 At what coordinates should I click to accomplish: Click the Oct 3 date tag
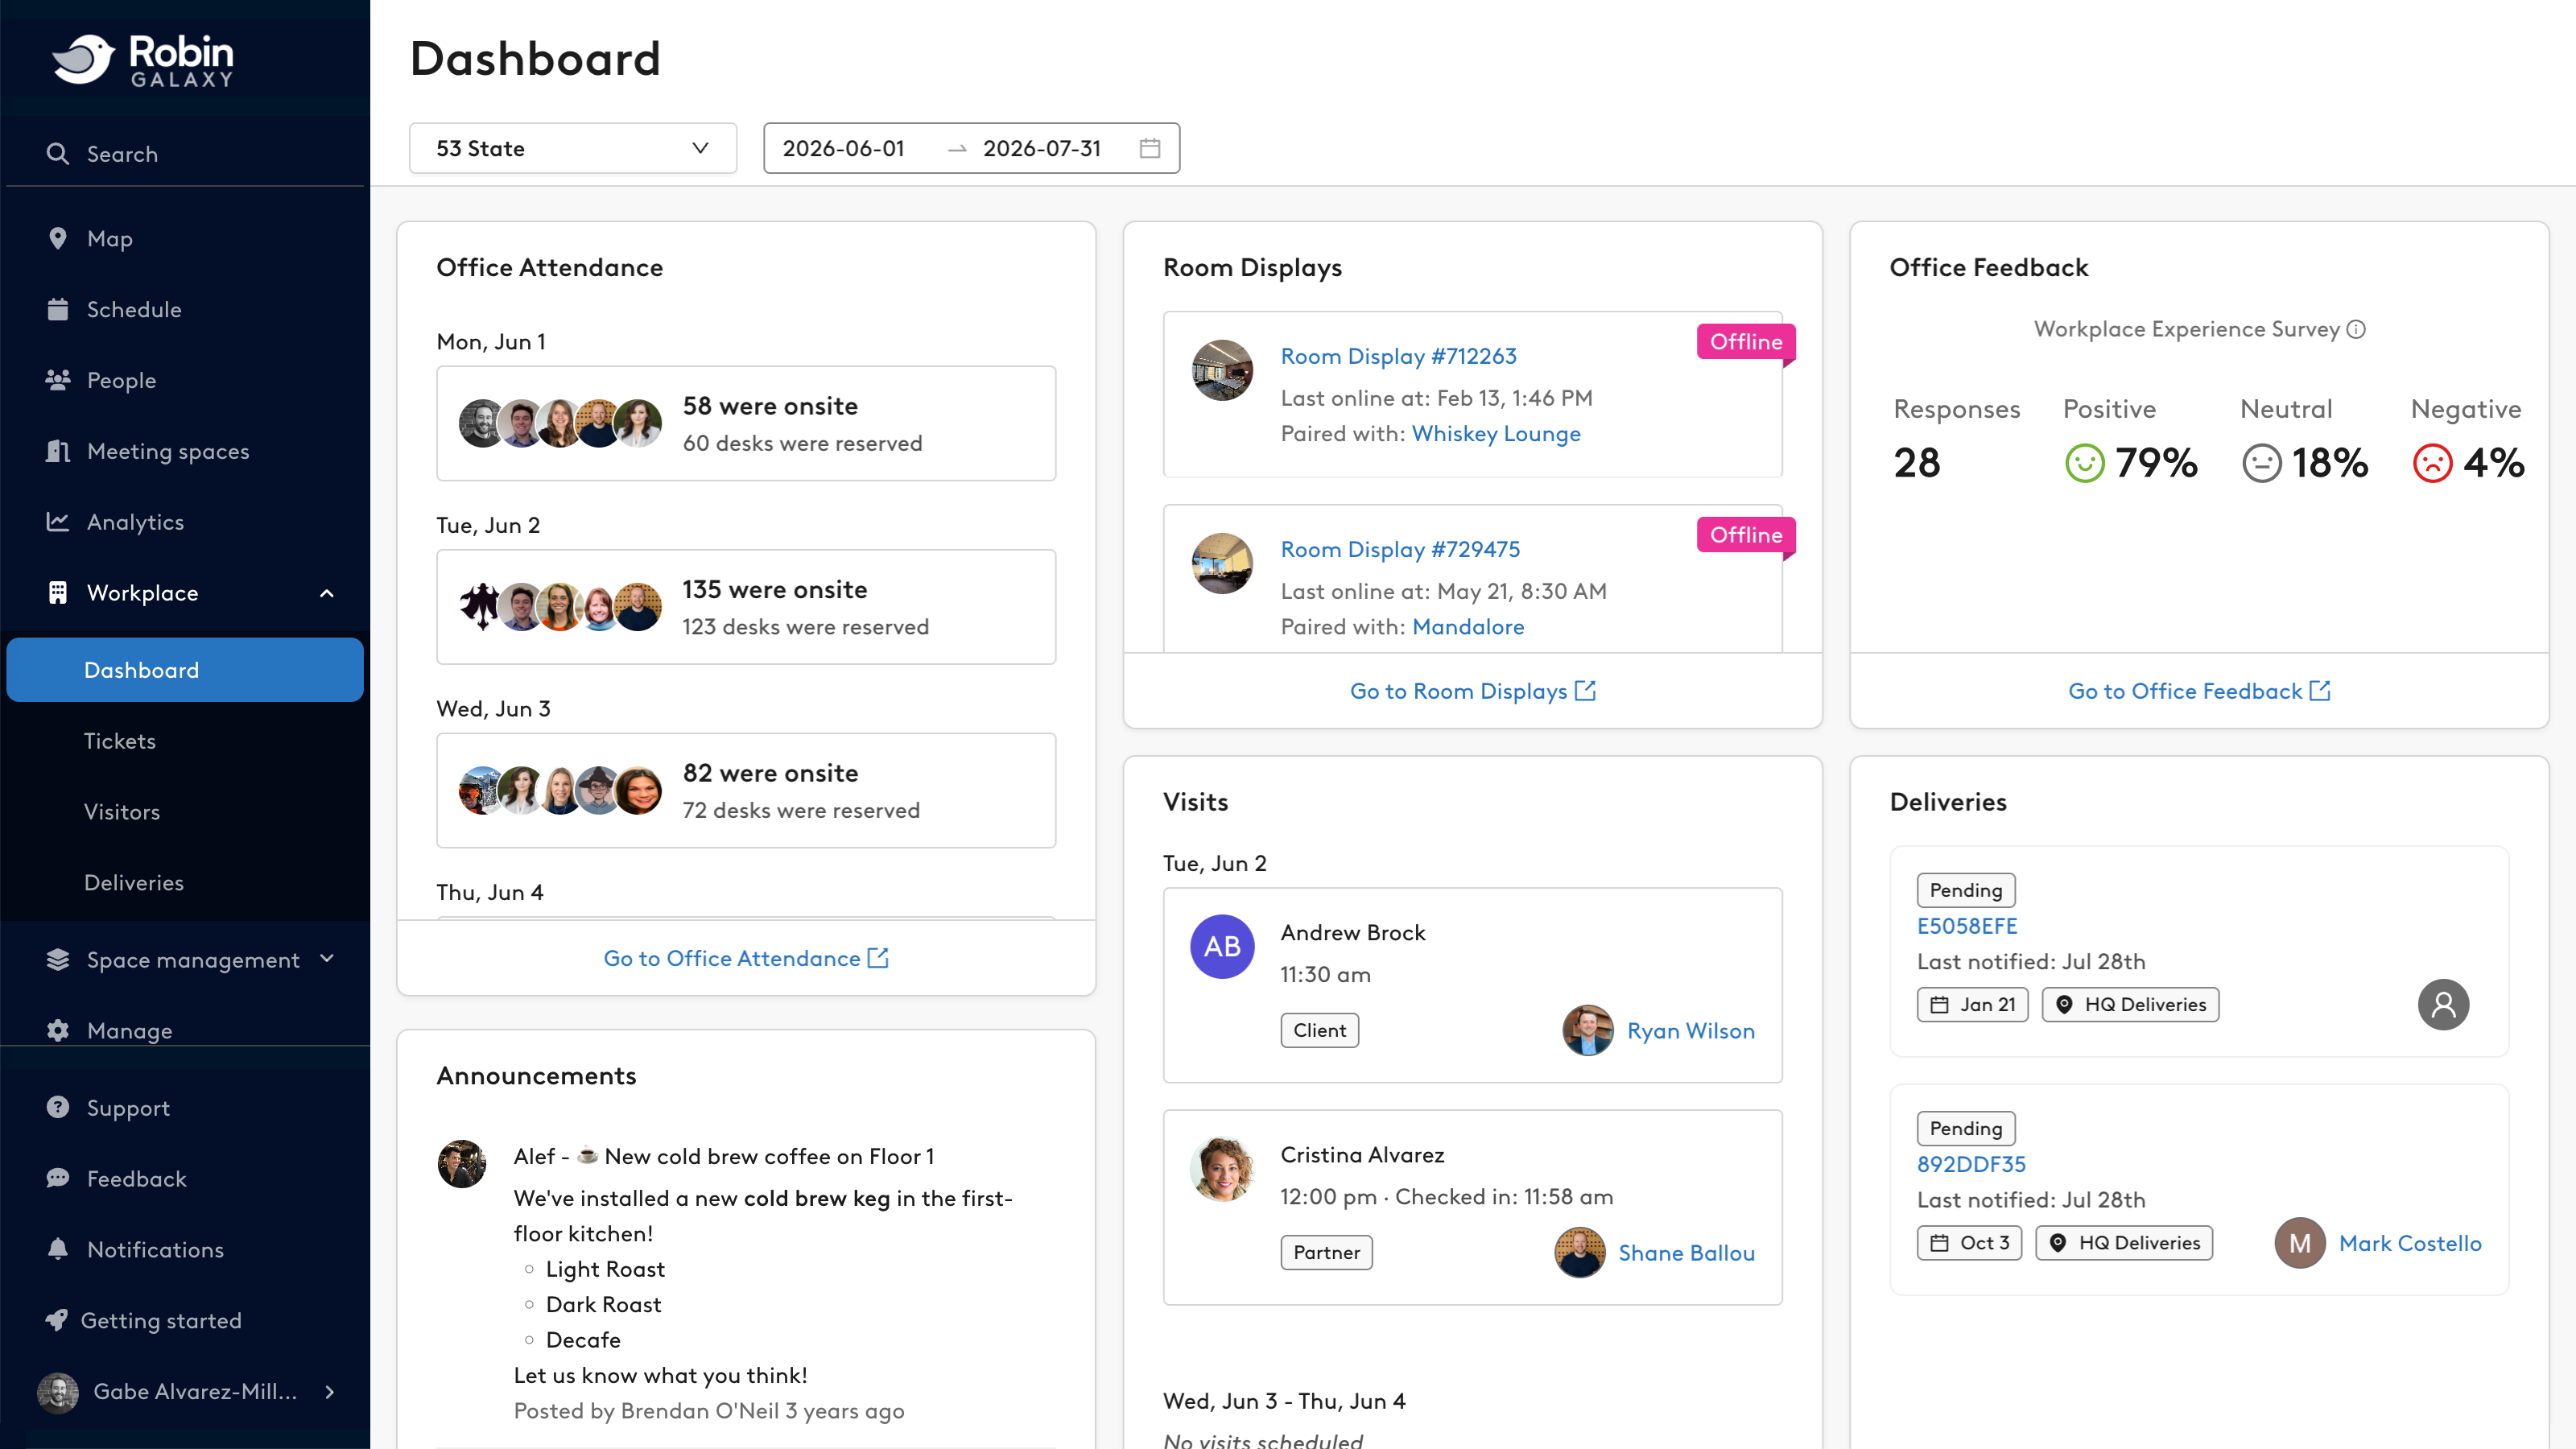1969,1242
